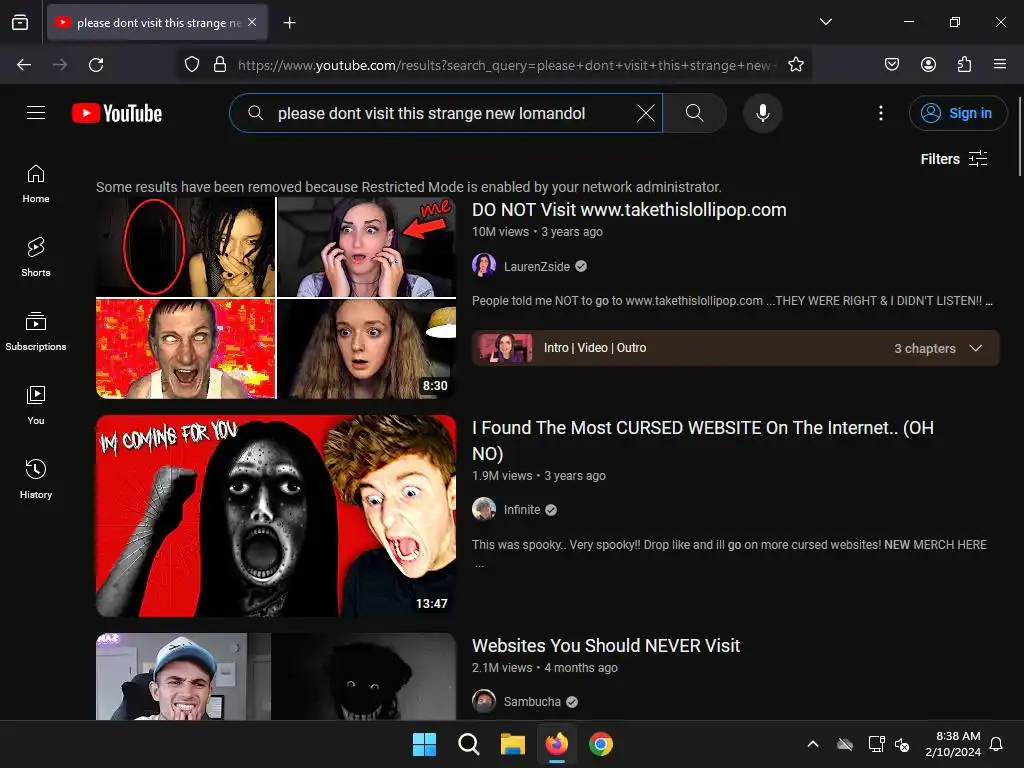Open the You section in the sidebar
The height and width of the screenshot is (768, 1024).
pyautogui.click(x=36, y=405)
